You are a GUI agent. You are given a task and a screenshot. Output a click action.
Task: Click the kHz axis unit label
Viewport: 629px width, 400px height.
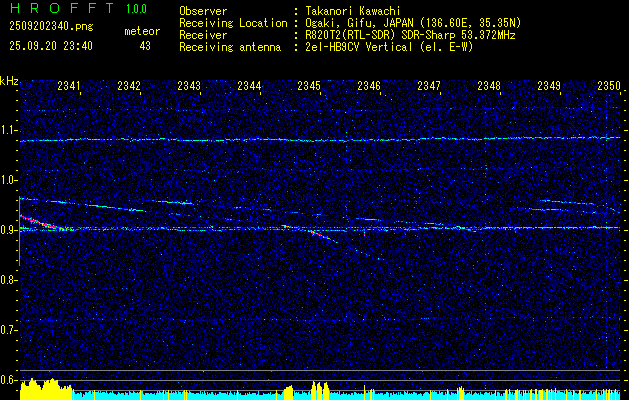pyautogui.click(x=9, y=81)
